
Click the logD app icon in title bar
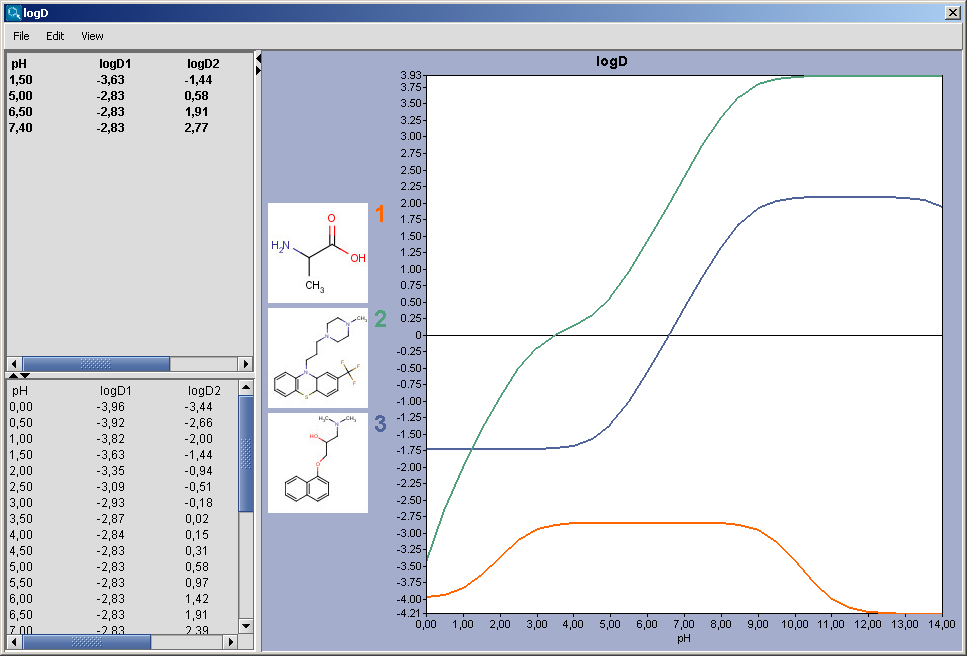point(12,12)
